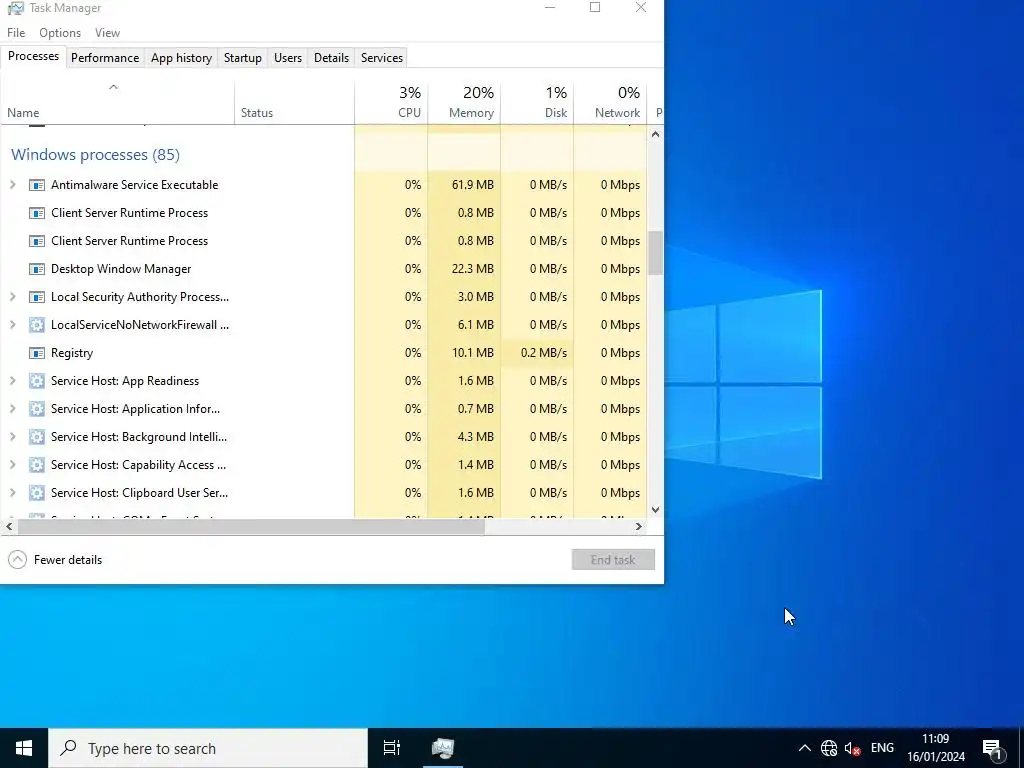
Task: Click the Service Host: Capability Access gear icon
Action: pyautogui.click(x=37, y=466)
